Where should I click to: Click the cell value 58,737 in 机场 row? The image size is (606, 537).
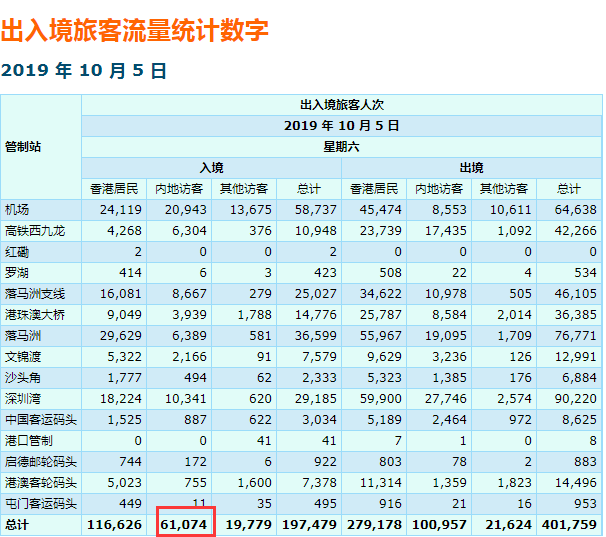coord(315,210)
